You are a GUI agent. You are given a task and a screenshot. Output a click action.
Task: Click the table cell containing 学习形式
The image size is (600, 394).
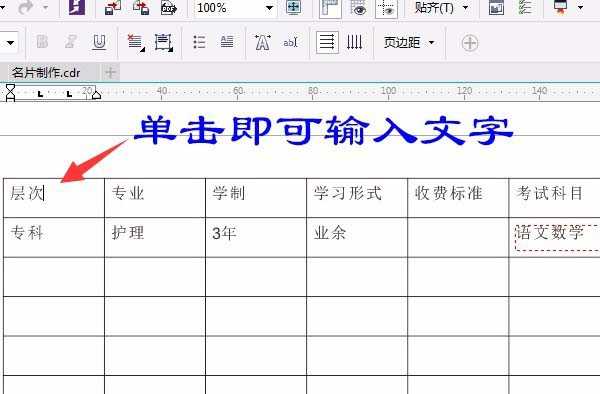(357, 198)
